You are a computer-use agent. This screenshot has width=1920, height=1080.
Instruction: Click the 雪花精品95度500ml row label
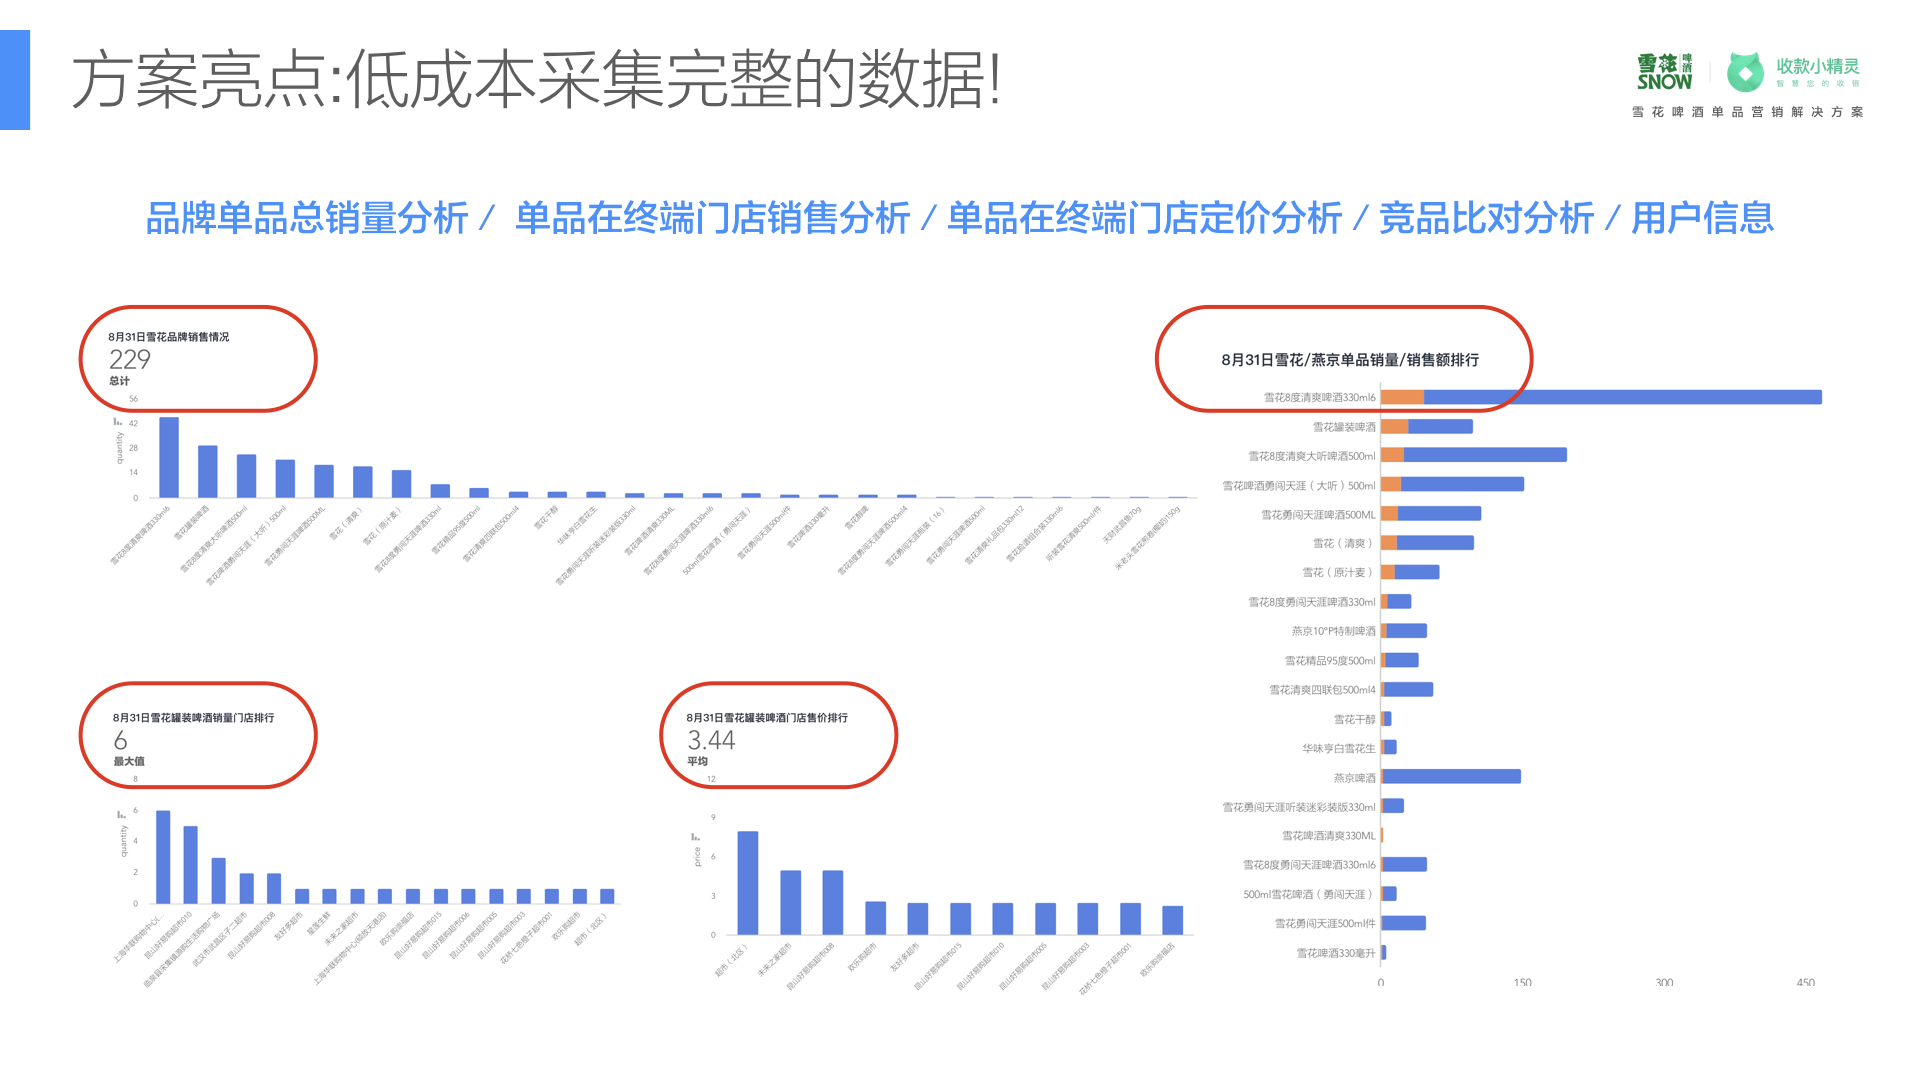pyautogui.click(x=1330, y=661)
